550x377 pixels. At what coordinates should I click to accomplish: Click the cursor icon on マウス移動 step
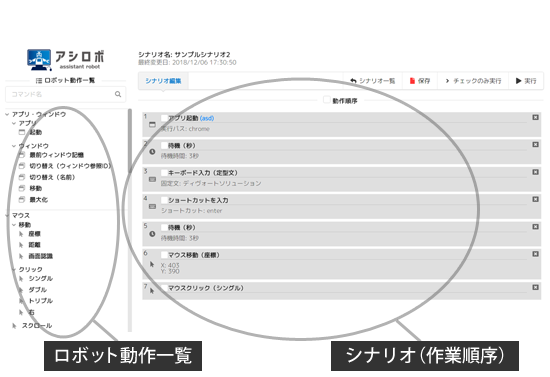152,264
